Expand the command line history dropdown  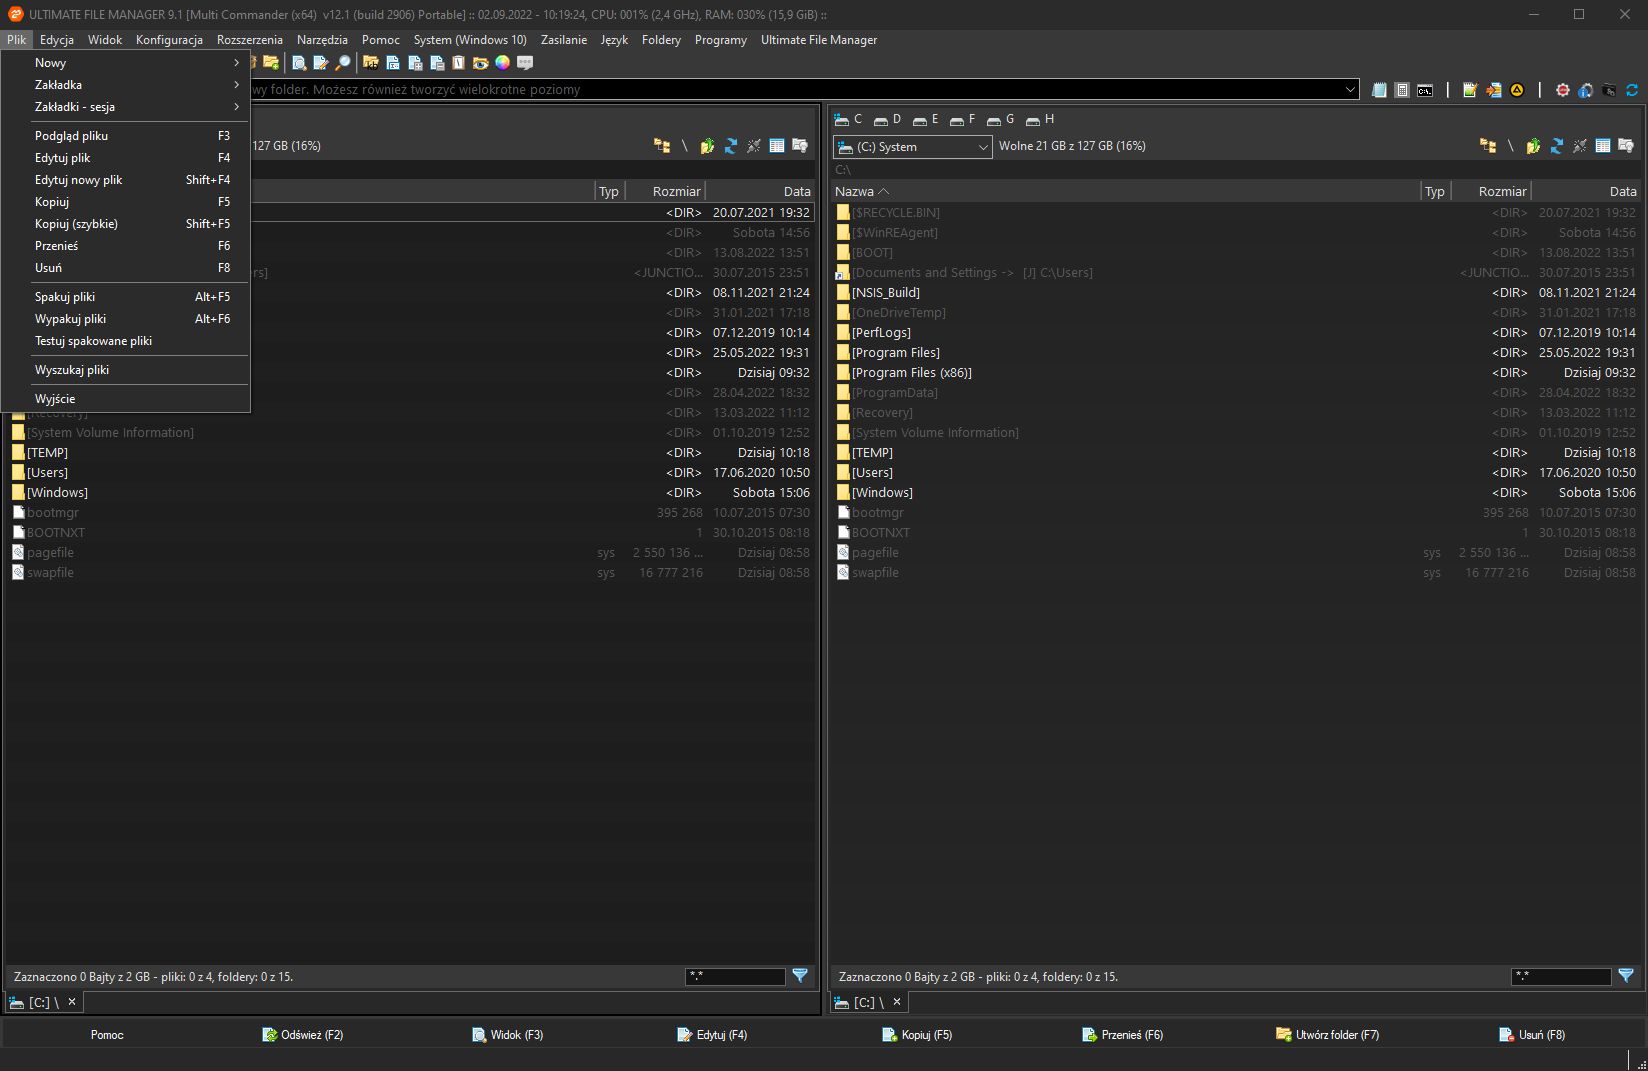(1350, 89)
